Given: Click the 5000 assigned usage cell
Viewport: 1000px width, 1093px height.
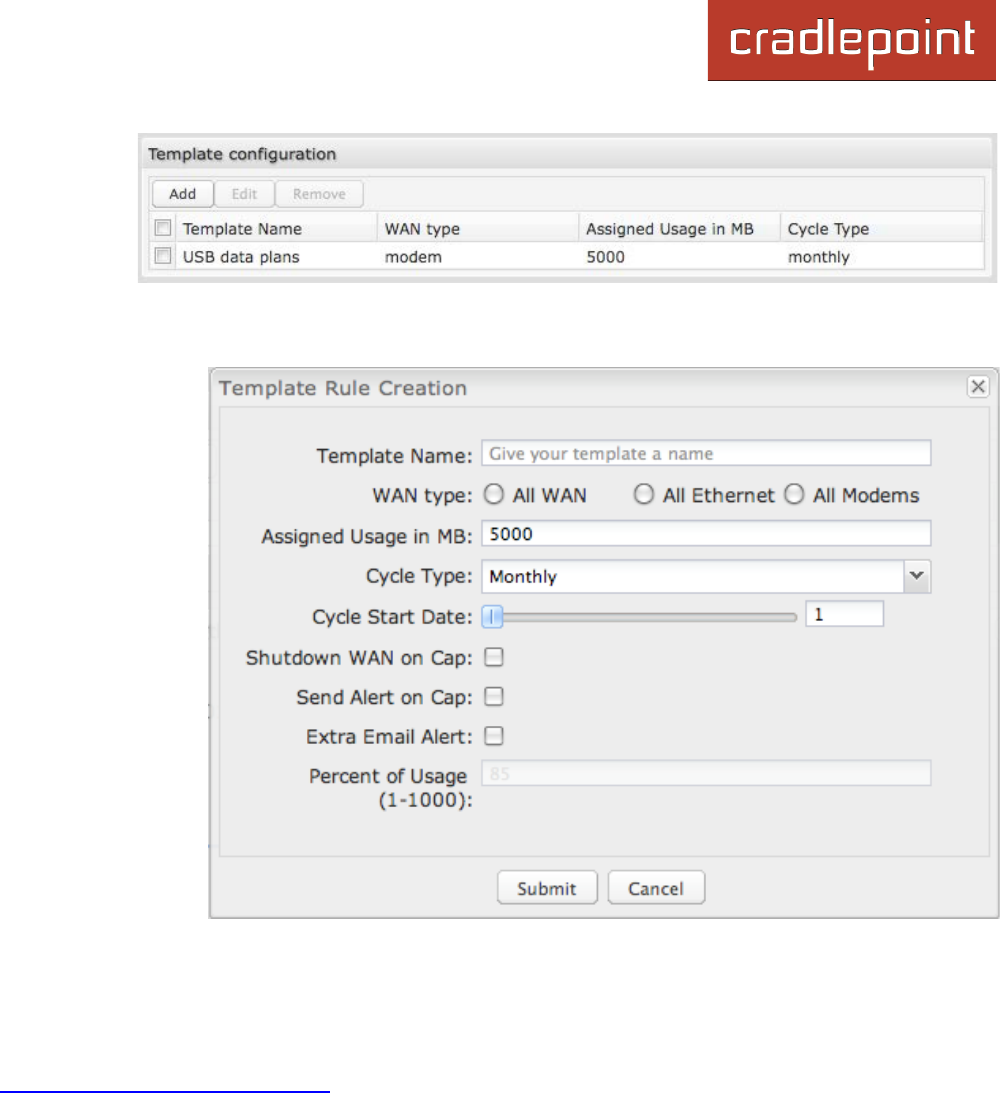Looking at the screenshot, I should [606, 257].
